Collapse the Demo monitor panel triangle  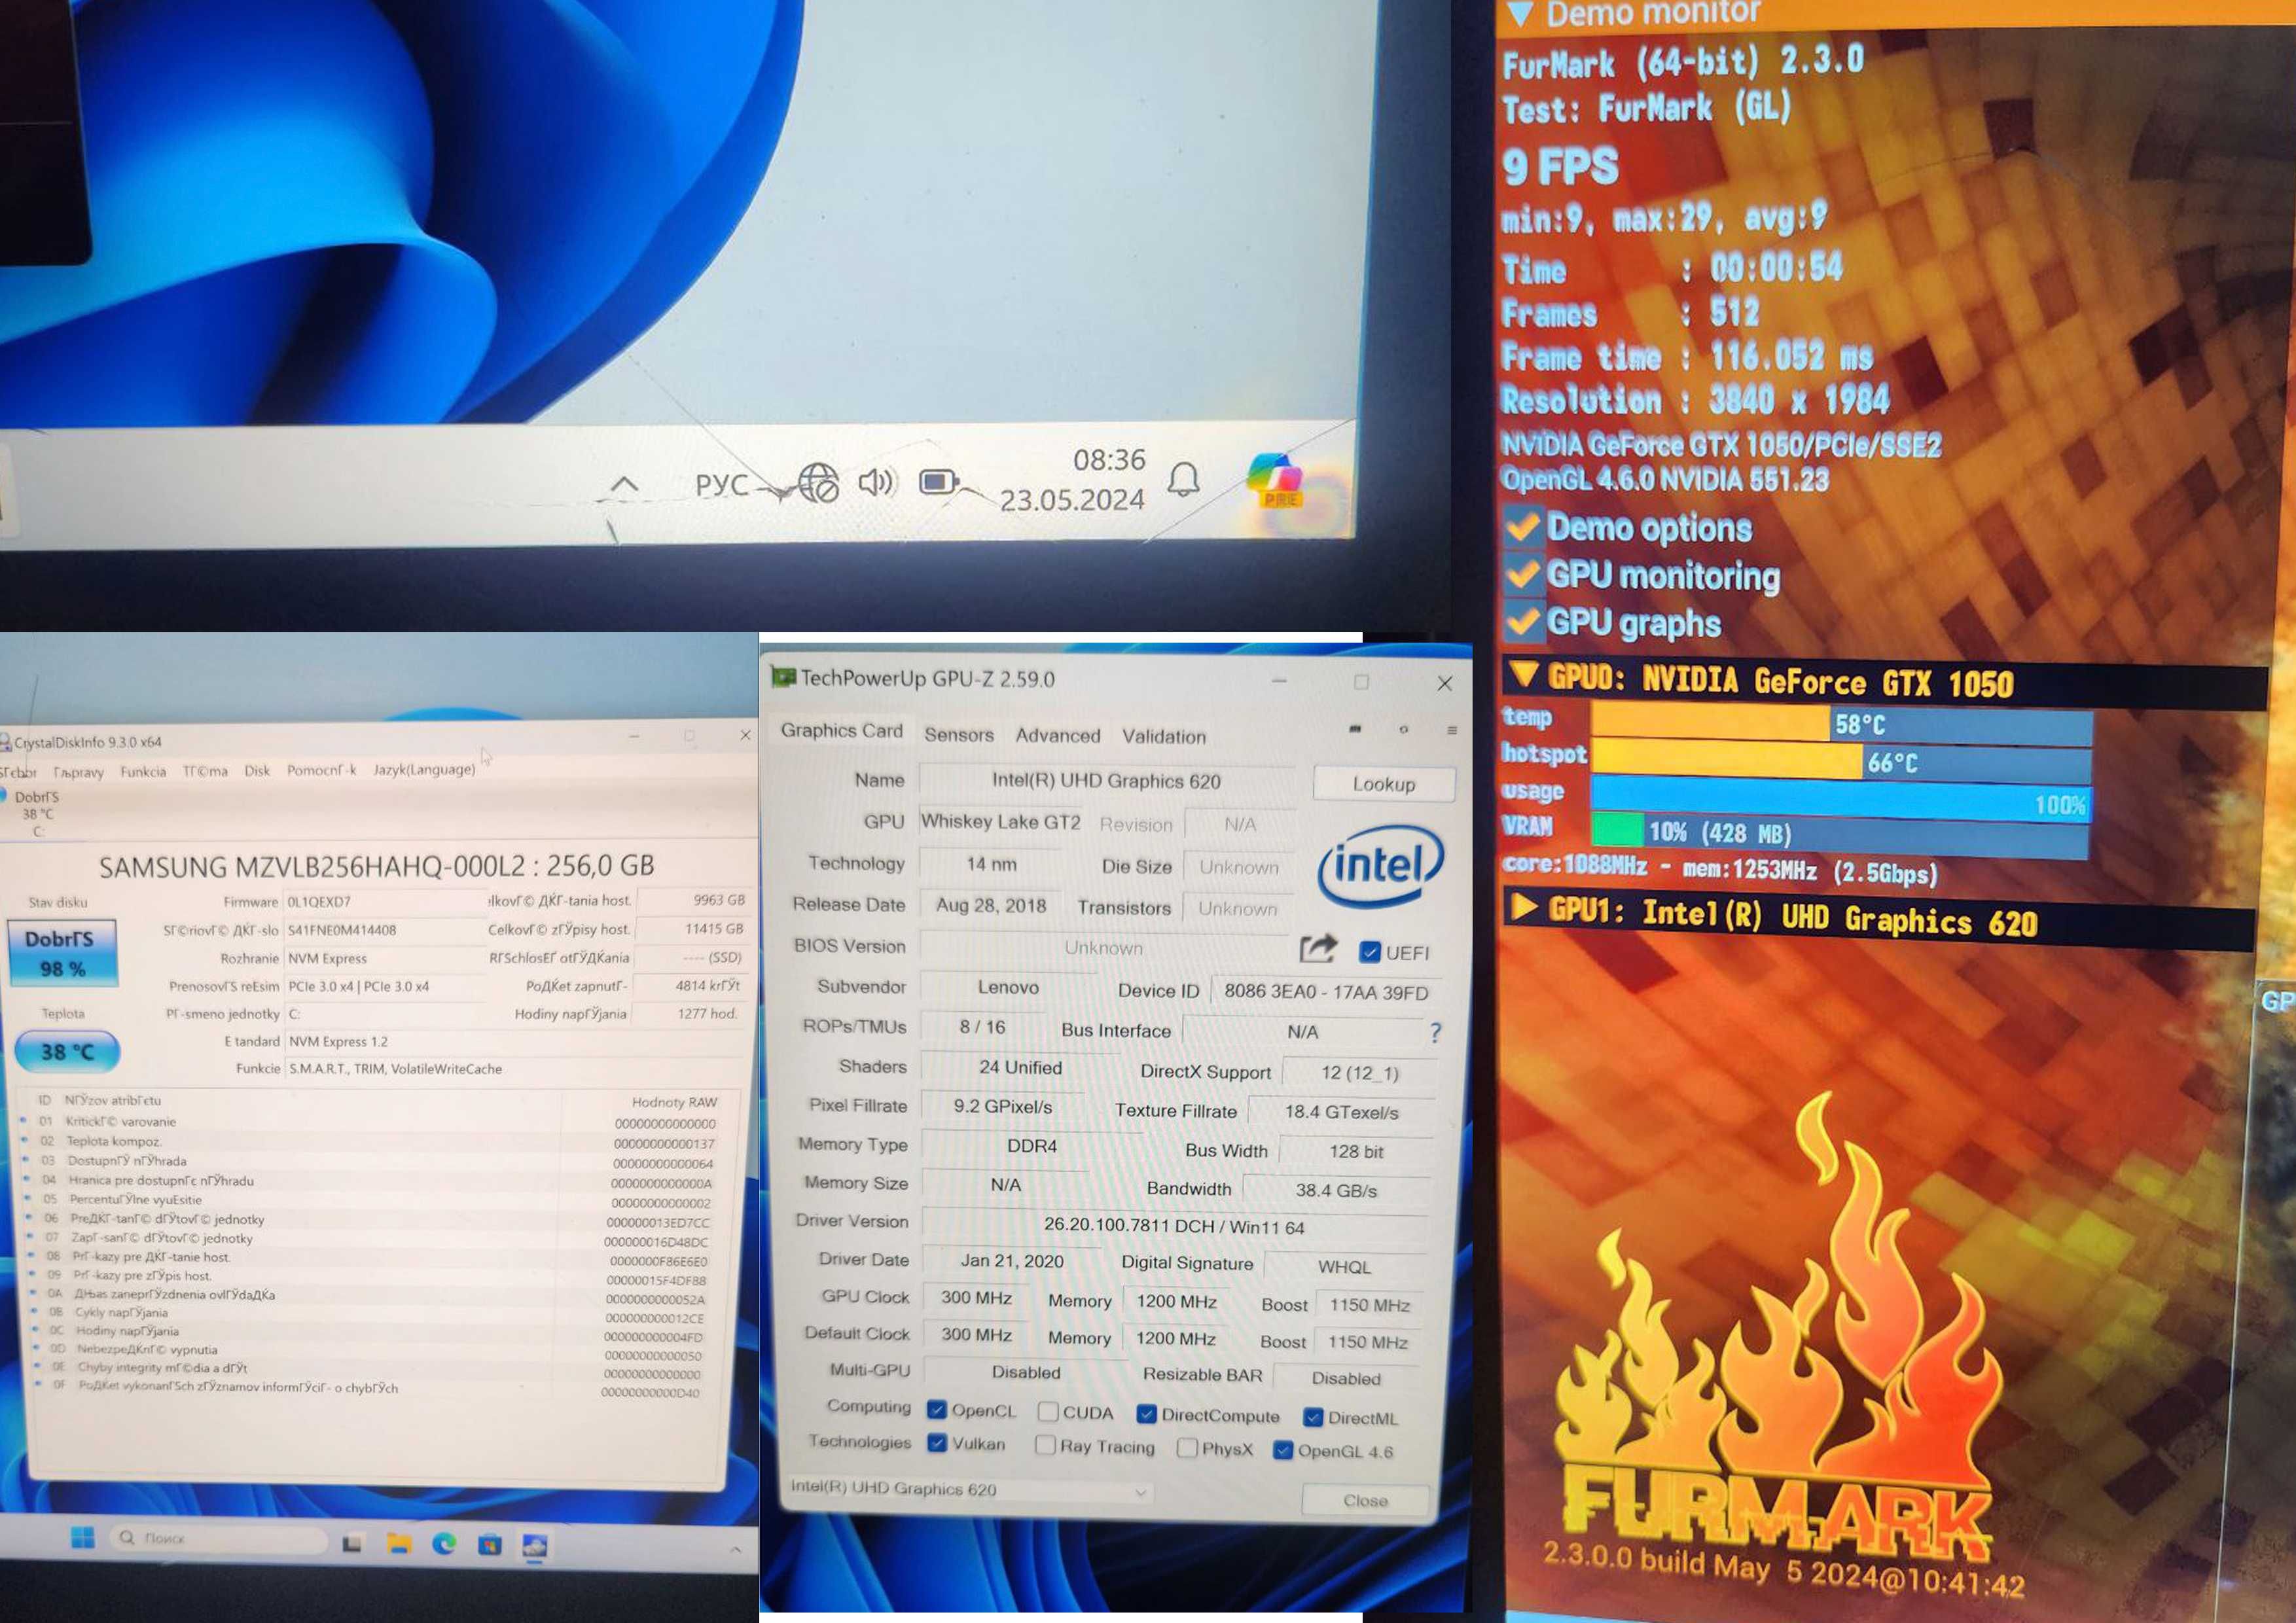click(x=1520, y=13)
